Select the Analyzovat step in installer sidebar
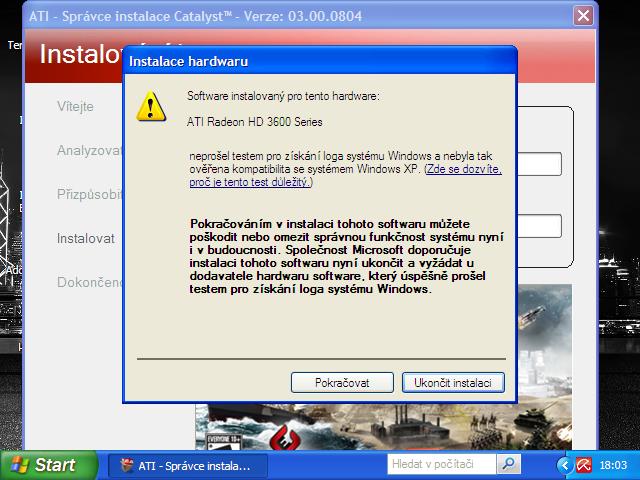The height and width of the screenshot is (480, 640). point(89,150)
